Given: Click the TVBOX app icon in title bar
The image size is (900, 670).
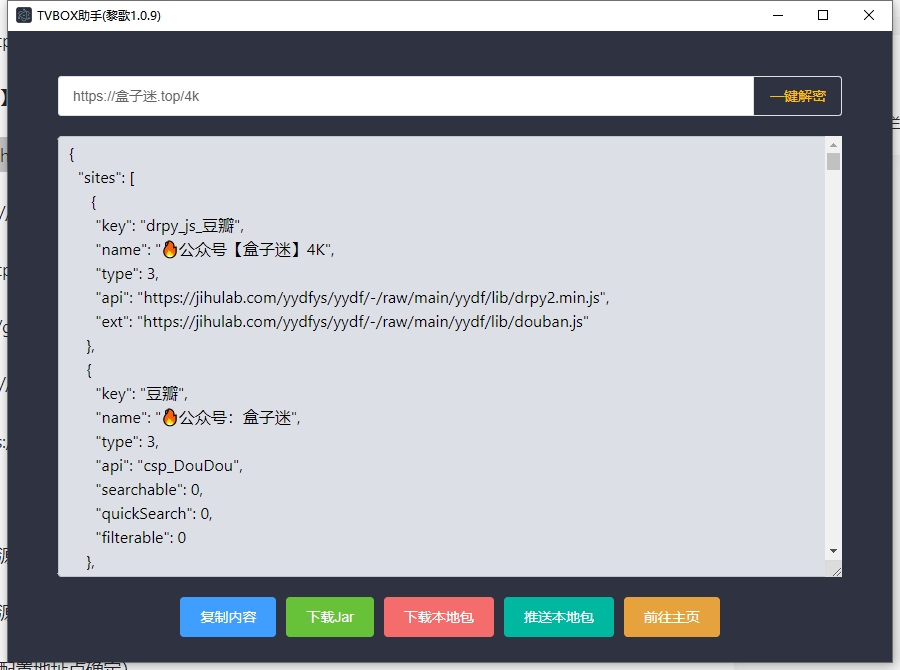Looking at the screenshot, I should (24, 15).
